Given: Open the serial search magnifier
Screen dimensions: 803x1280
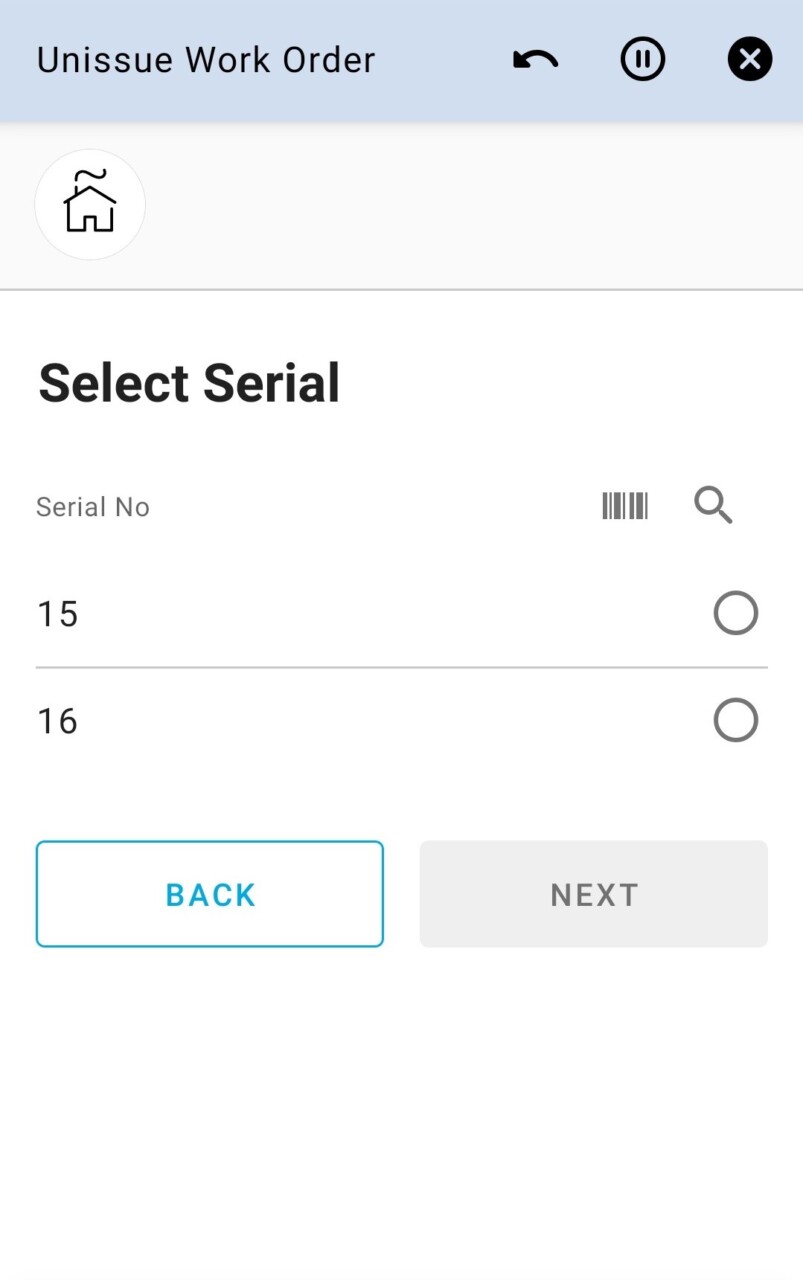Looking at the screenshot, I should click(x=713, y=506).
